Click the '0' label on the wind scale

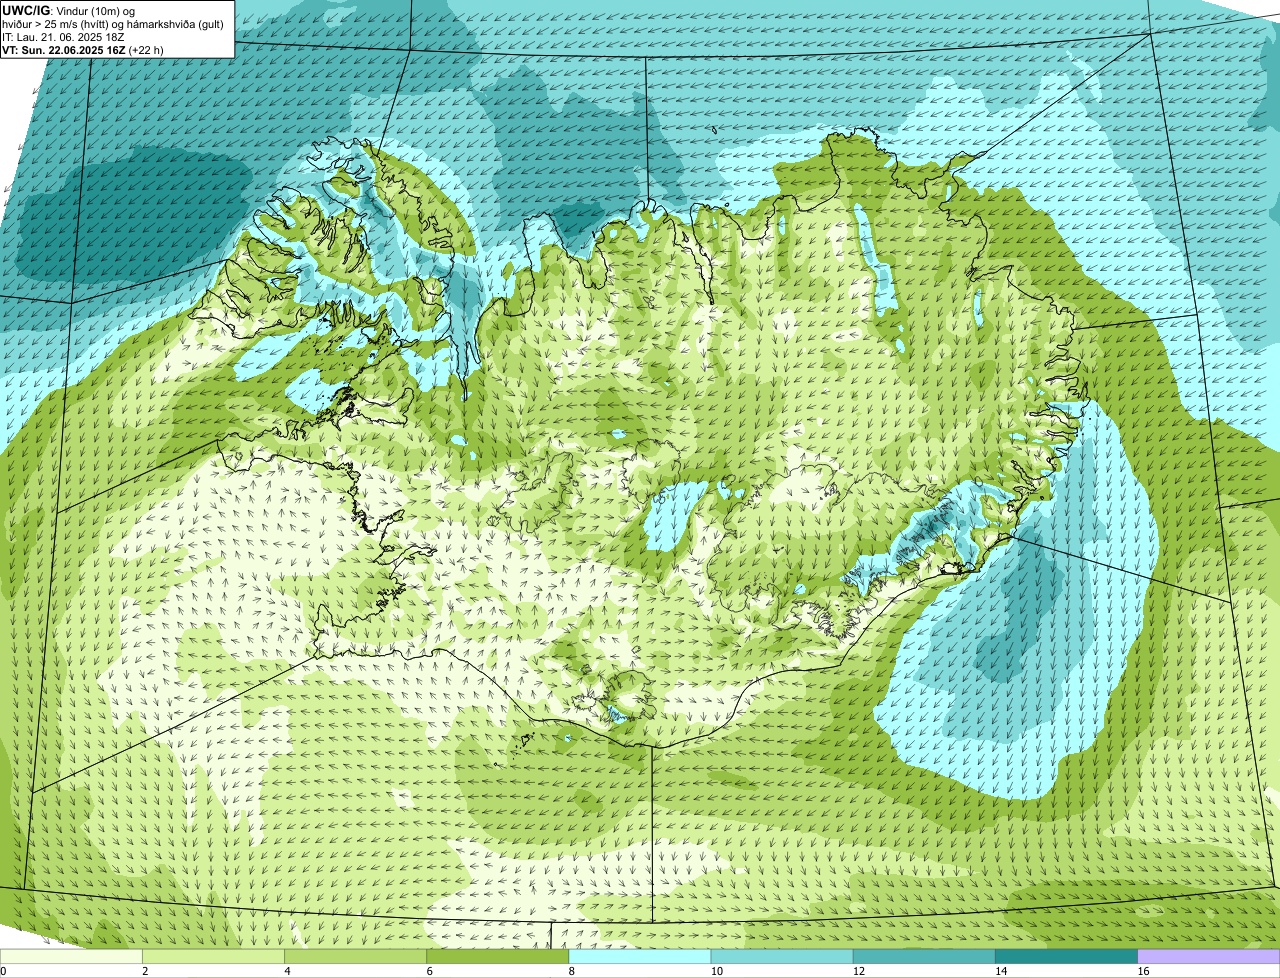pos(4,971)
